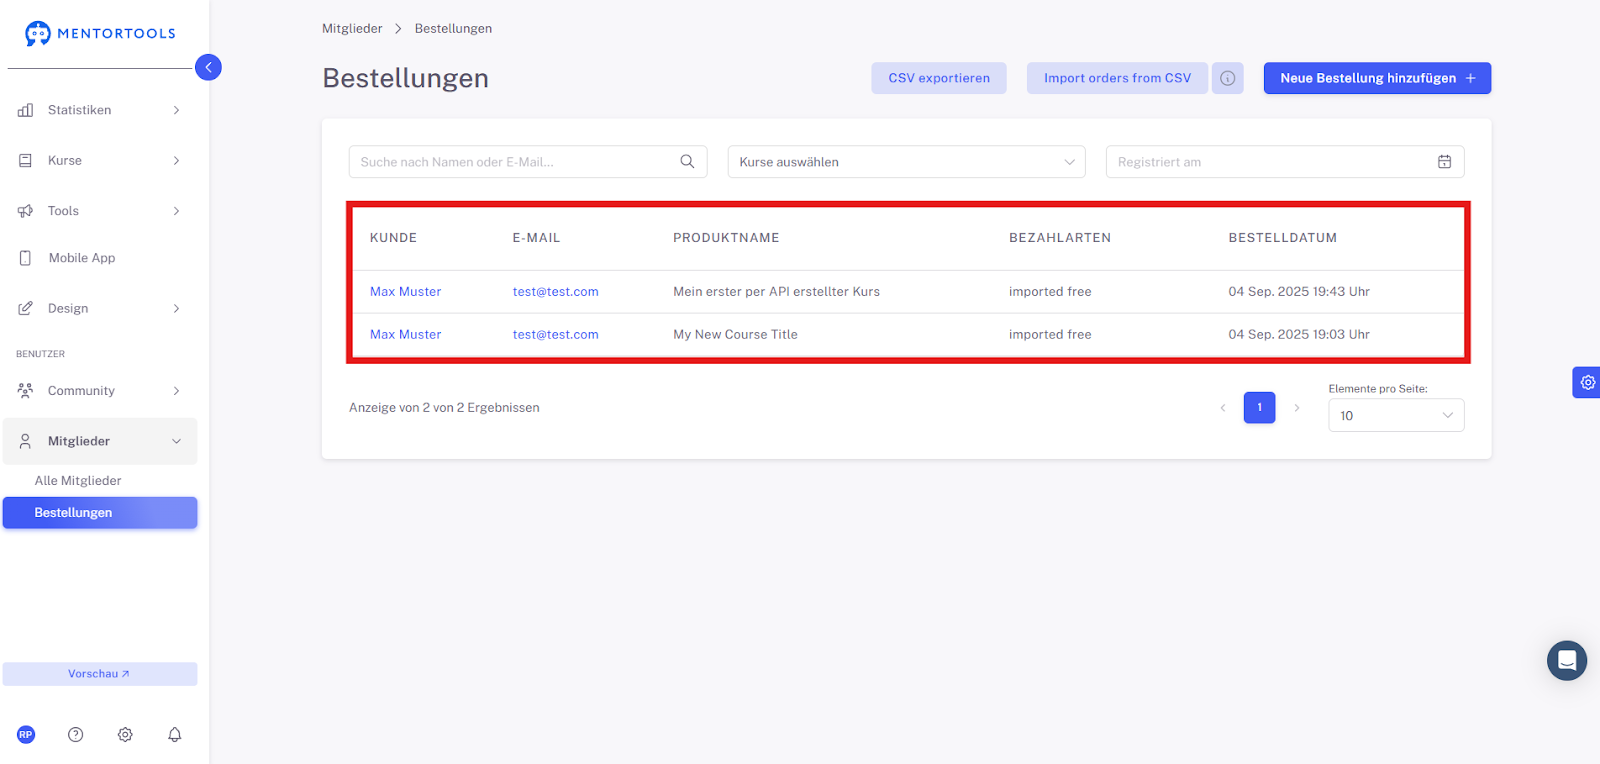
Task: Click the BEZAHLARTEN column header
Action: pyautogui.click(x=1060, y=238)
